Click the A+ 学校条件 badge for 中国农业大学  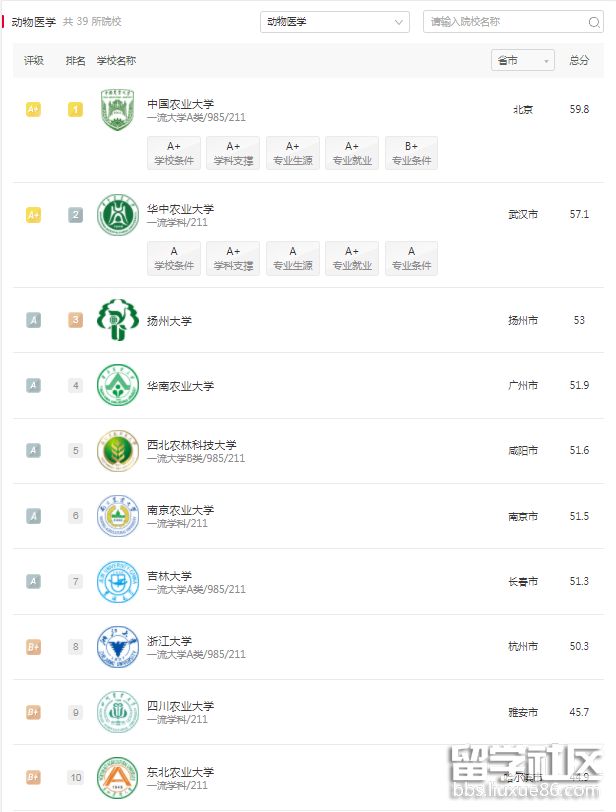(x=174, y=153)
